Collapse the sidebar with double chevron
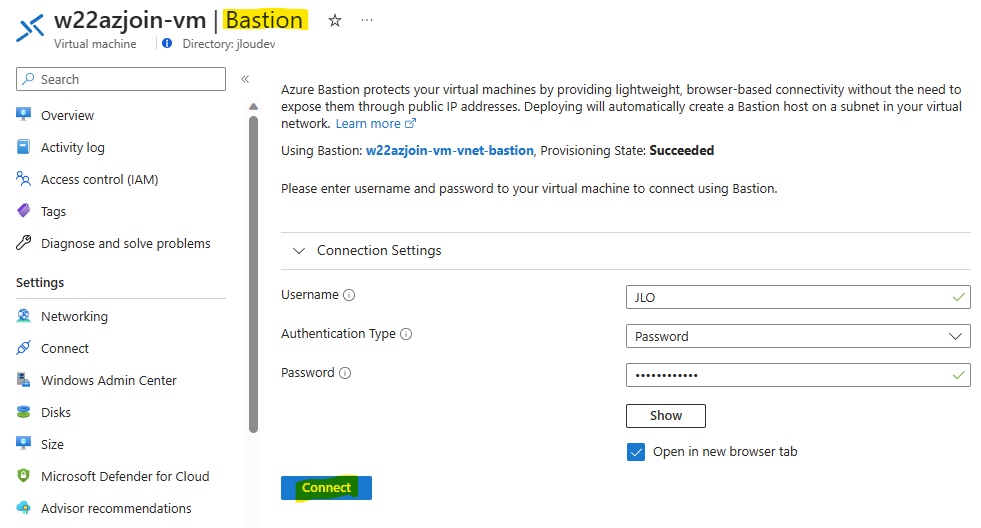Viewport: 981px width, 528px height. (245, 79)
